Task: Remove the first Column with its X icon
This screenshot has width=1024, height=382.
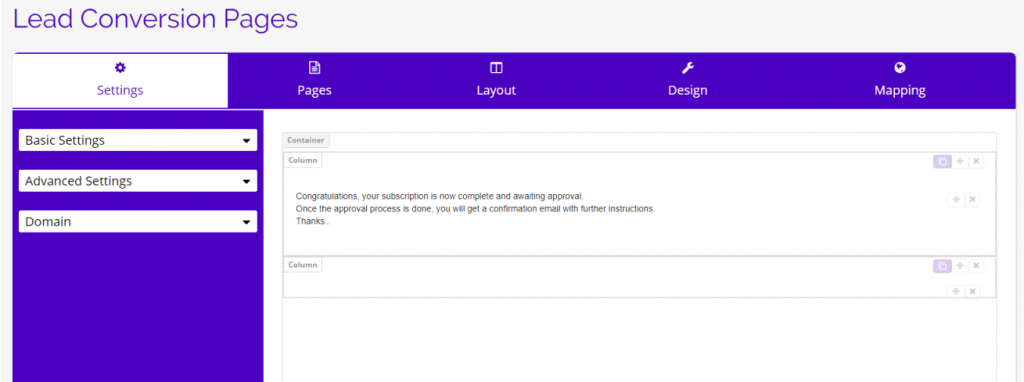Action: [x=976, y=161]
